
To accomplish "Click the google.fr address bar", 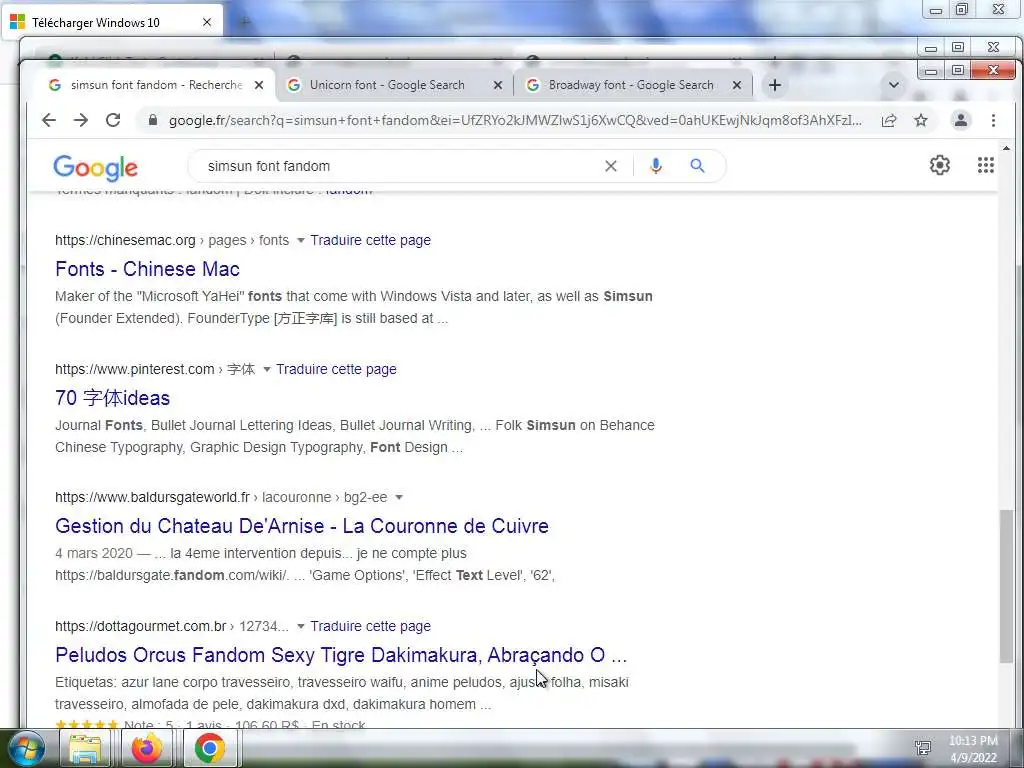I will 515,120.
